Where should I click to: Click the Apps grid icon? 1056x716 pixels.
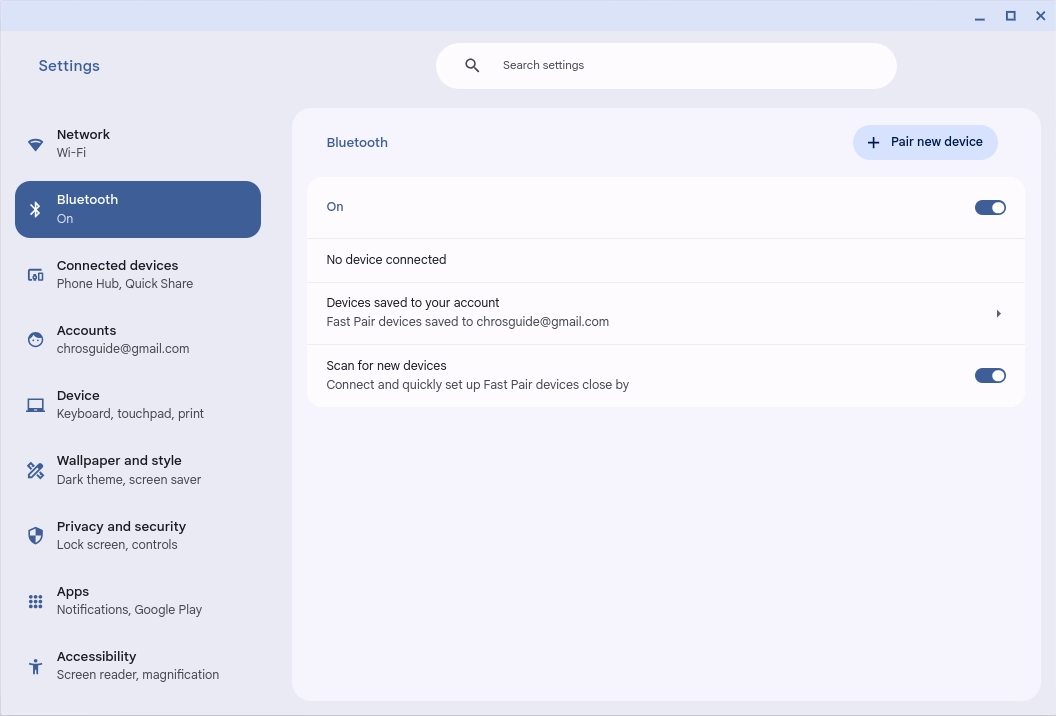click(x=36, y=601)
